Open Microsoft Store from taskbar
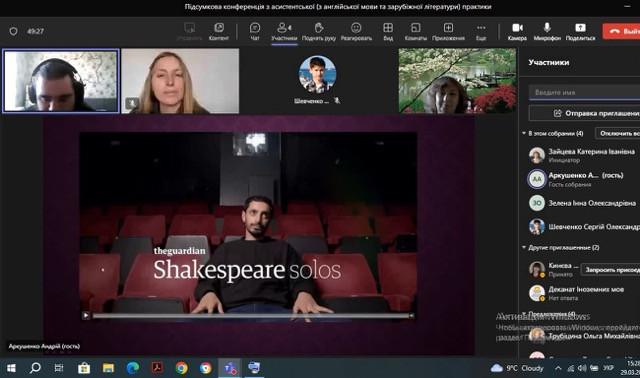Viewport: 640px width, 378px height. pyautogui.click(x=84, y=368)
